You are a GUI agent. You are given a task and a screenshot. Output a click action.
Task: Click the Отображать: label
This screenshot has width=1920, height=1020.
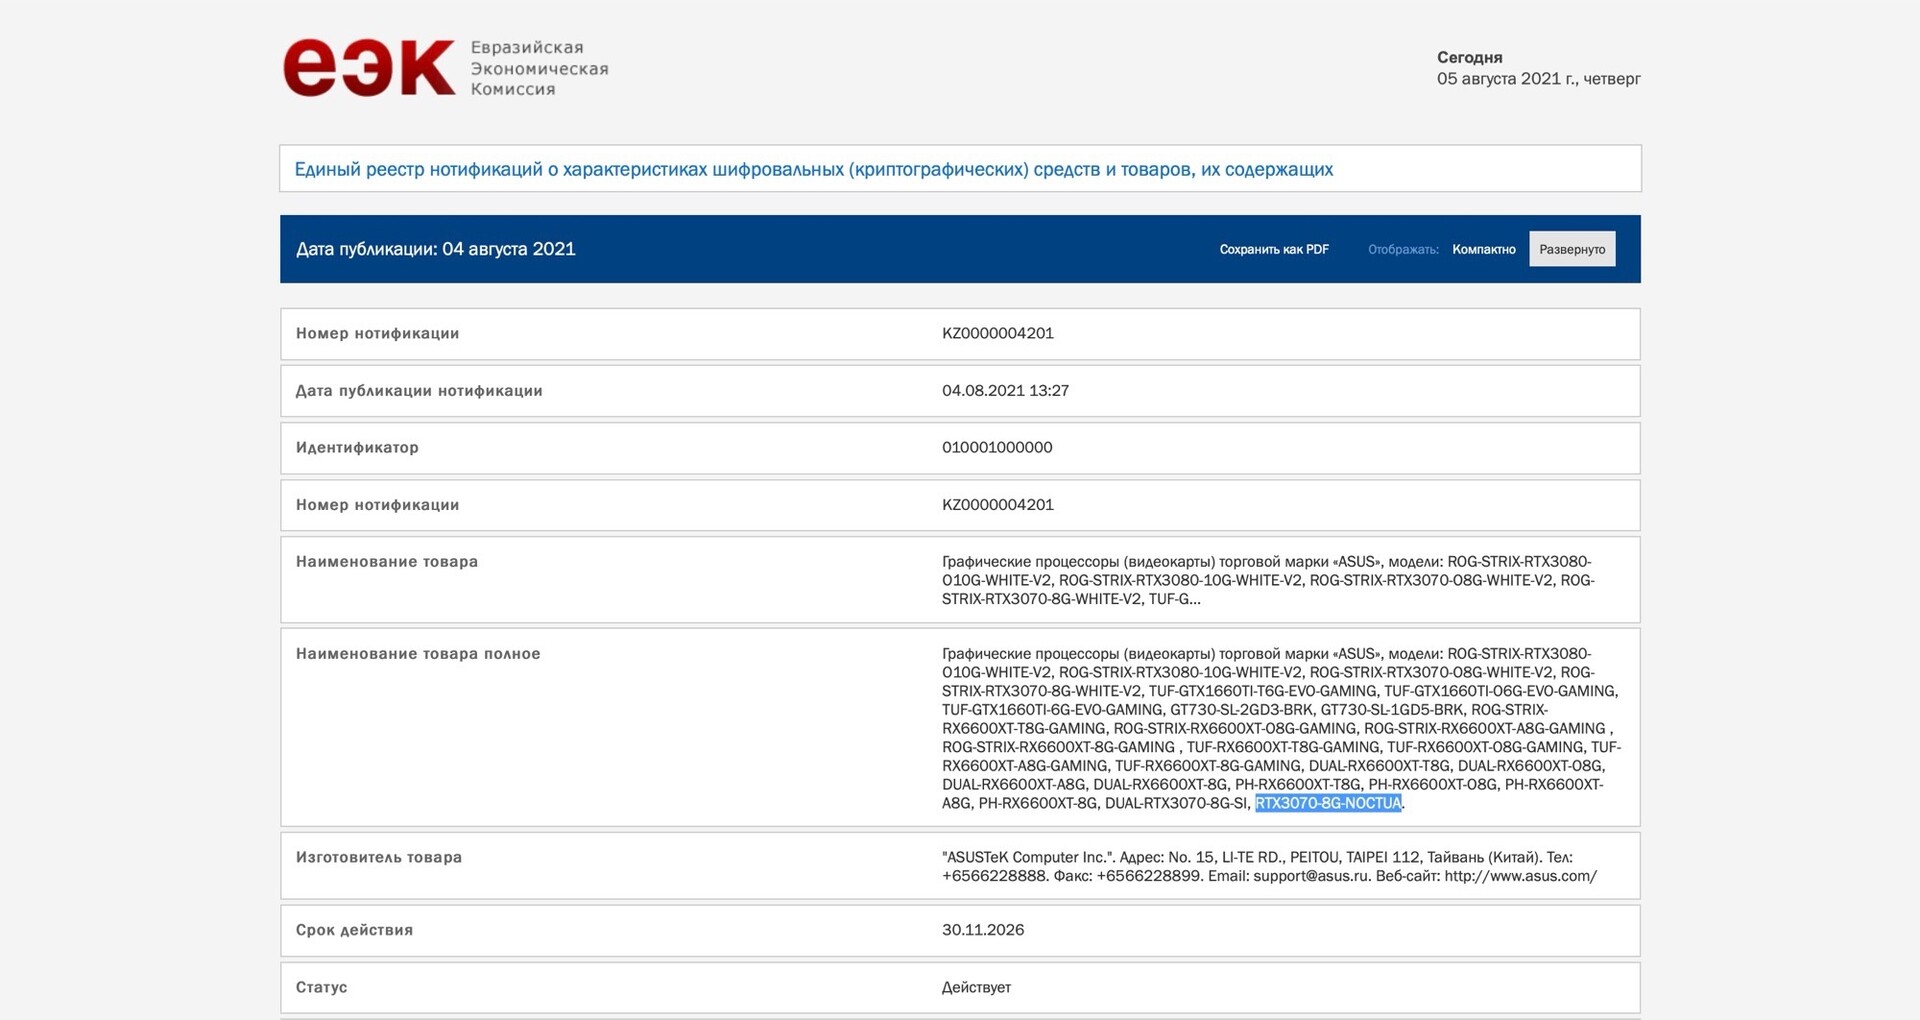[1403, 249]
